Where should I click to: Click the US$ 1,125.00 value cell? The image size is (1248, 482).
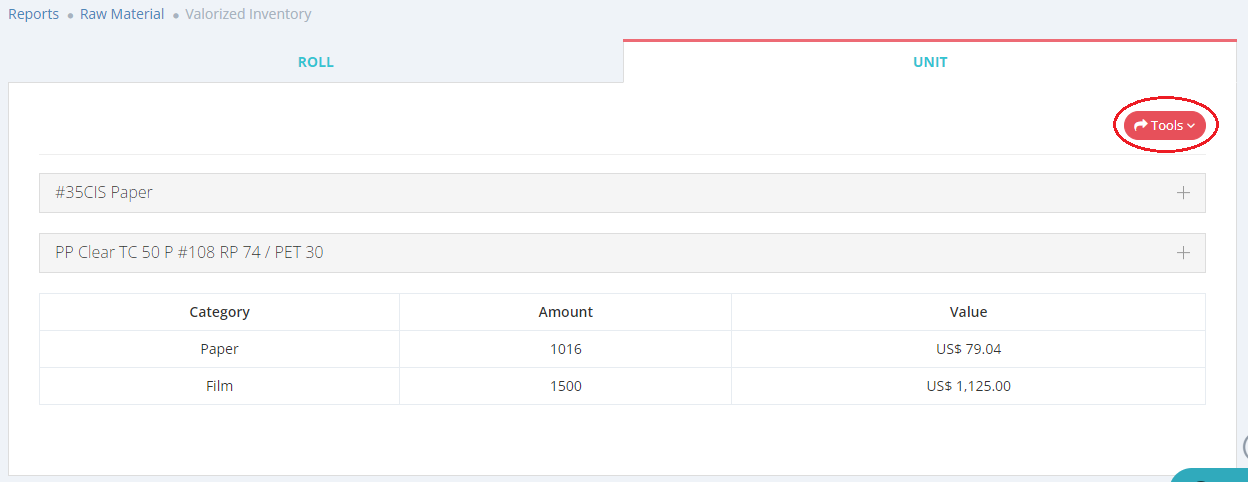click(x=968, y=386)
